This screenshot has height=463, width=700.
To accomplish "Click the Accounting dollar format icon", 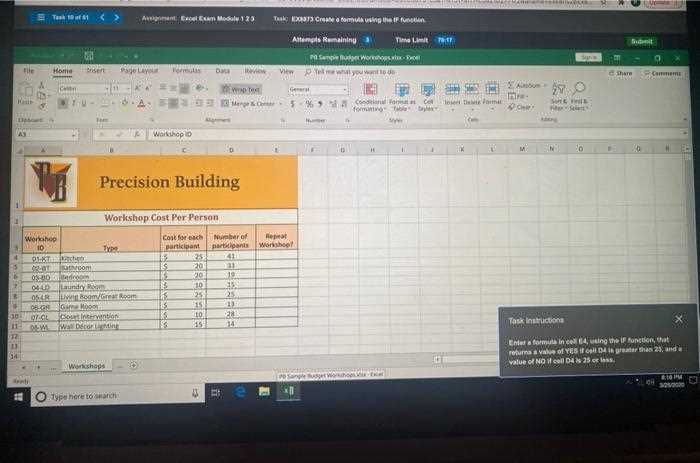I will pyautogui.click(x=292, y=104).
